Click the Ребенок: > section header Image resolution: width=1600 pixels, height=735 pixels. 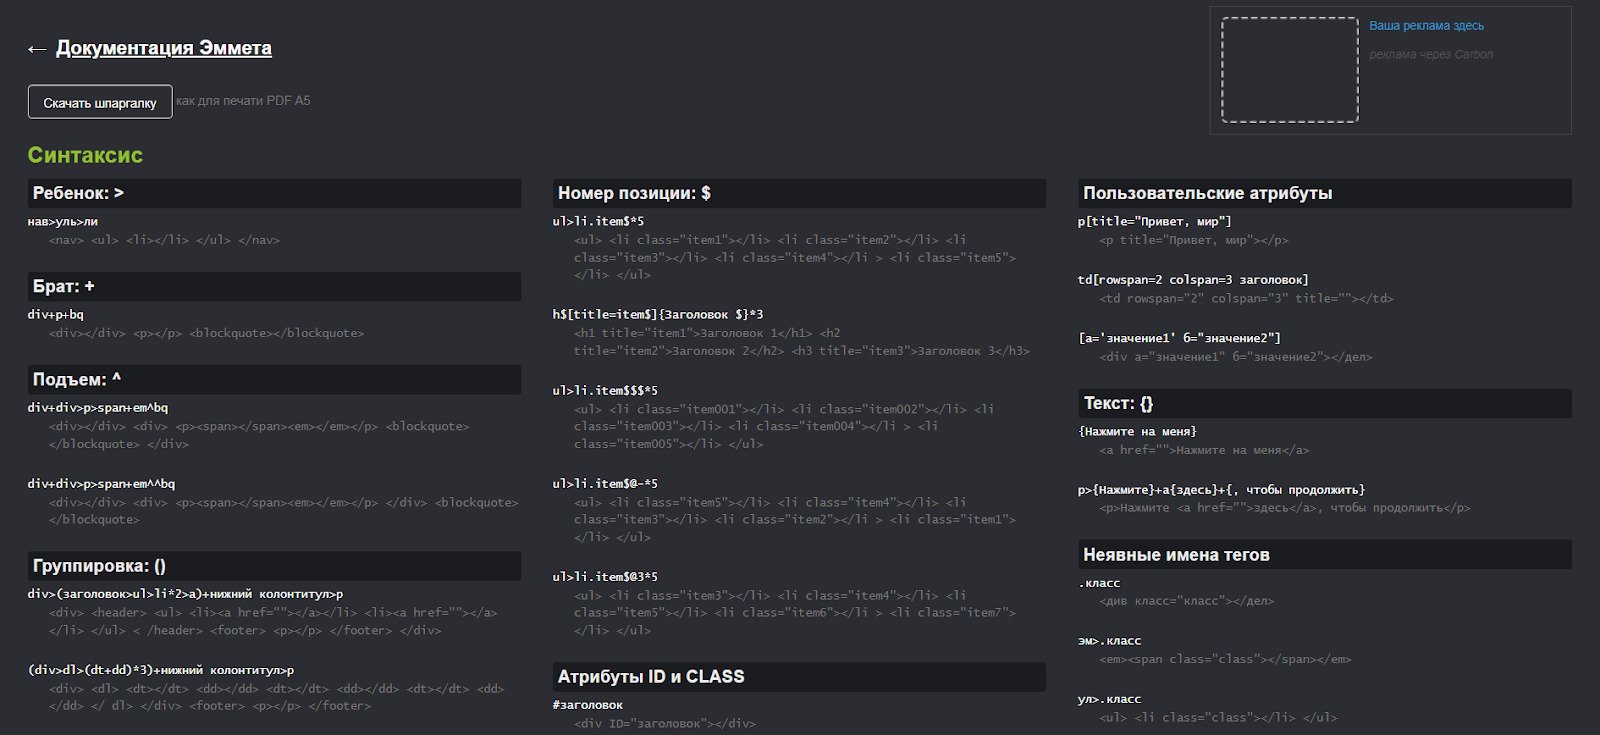[x=274, y=193]
